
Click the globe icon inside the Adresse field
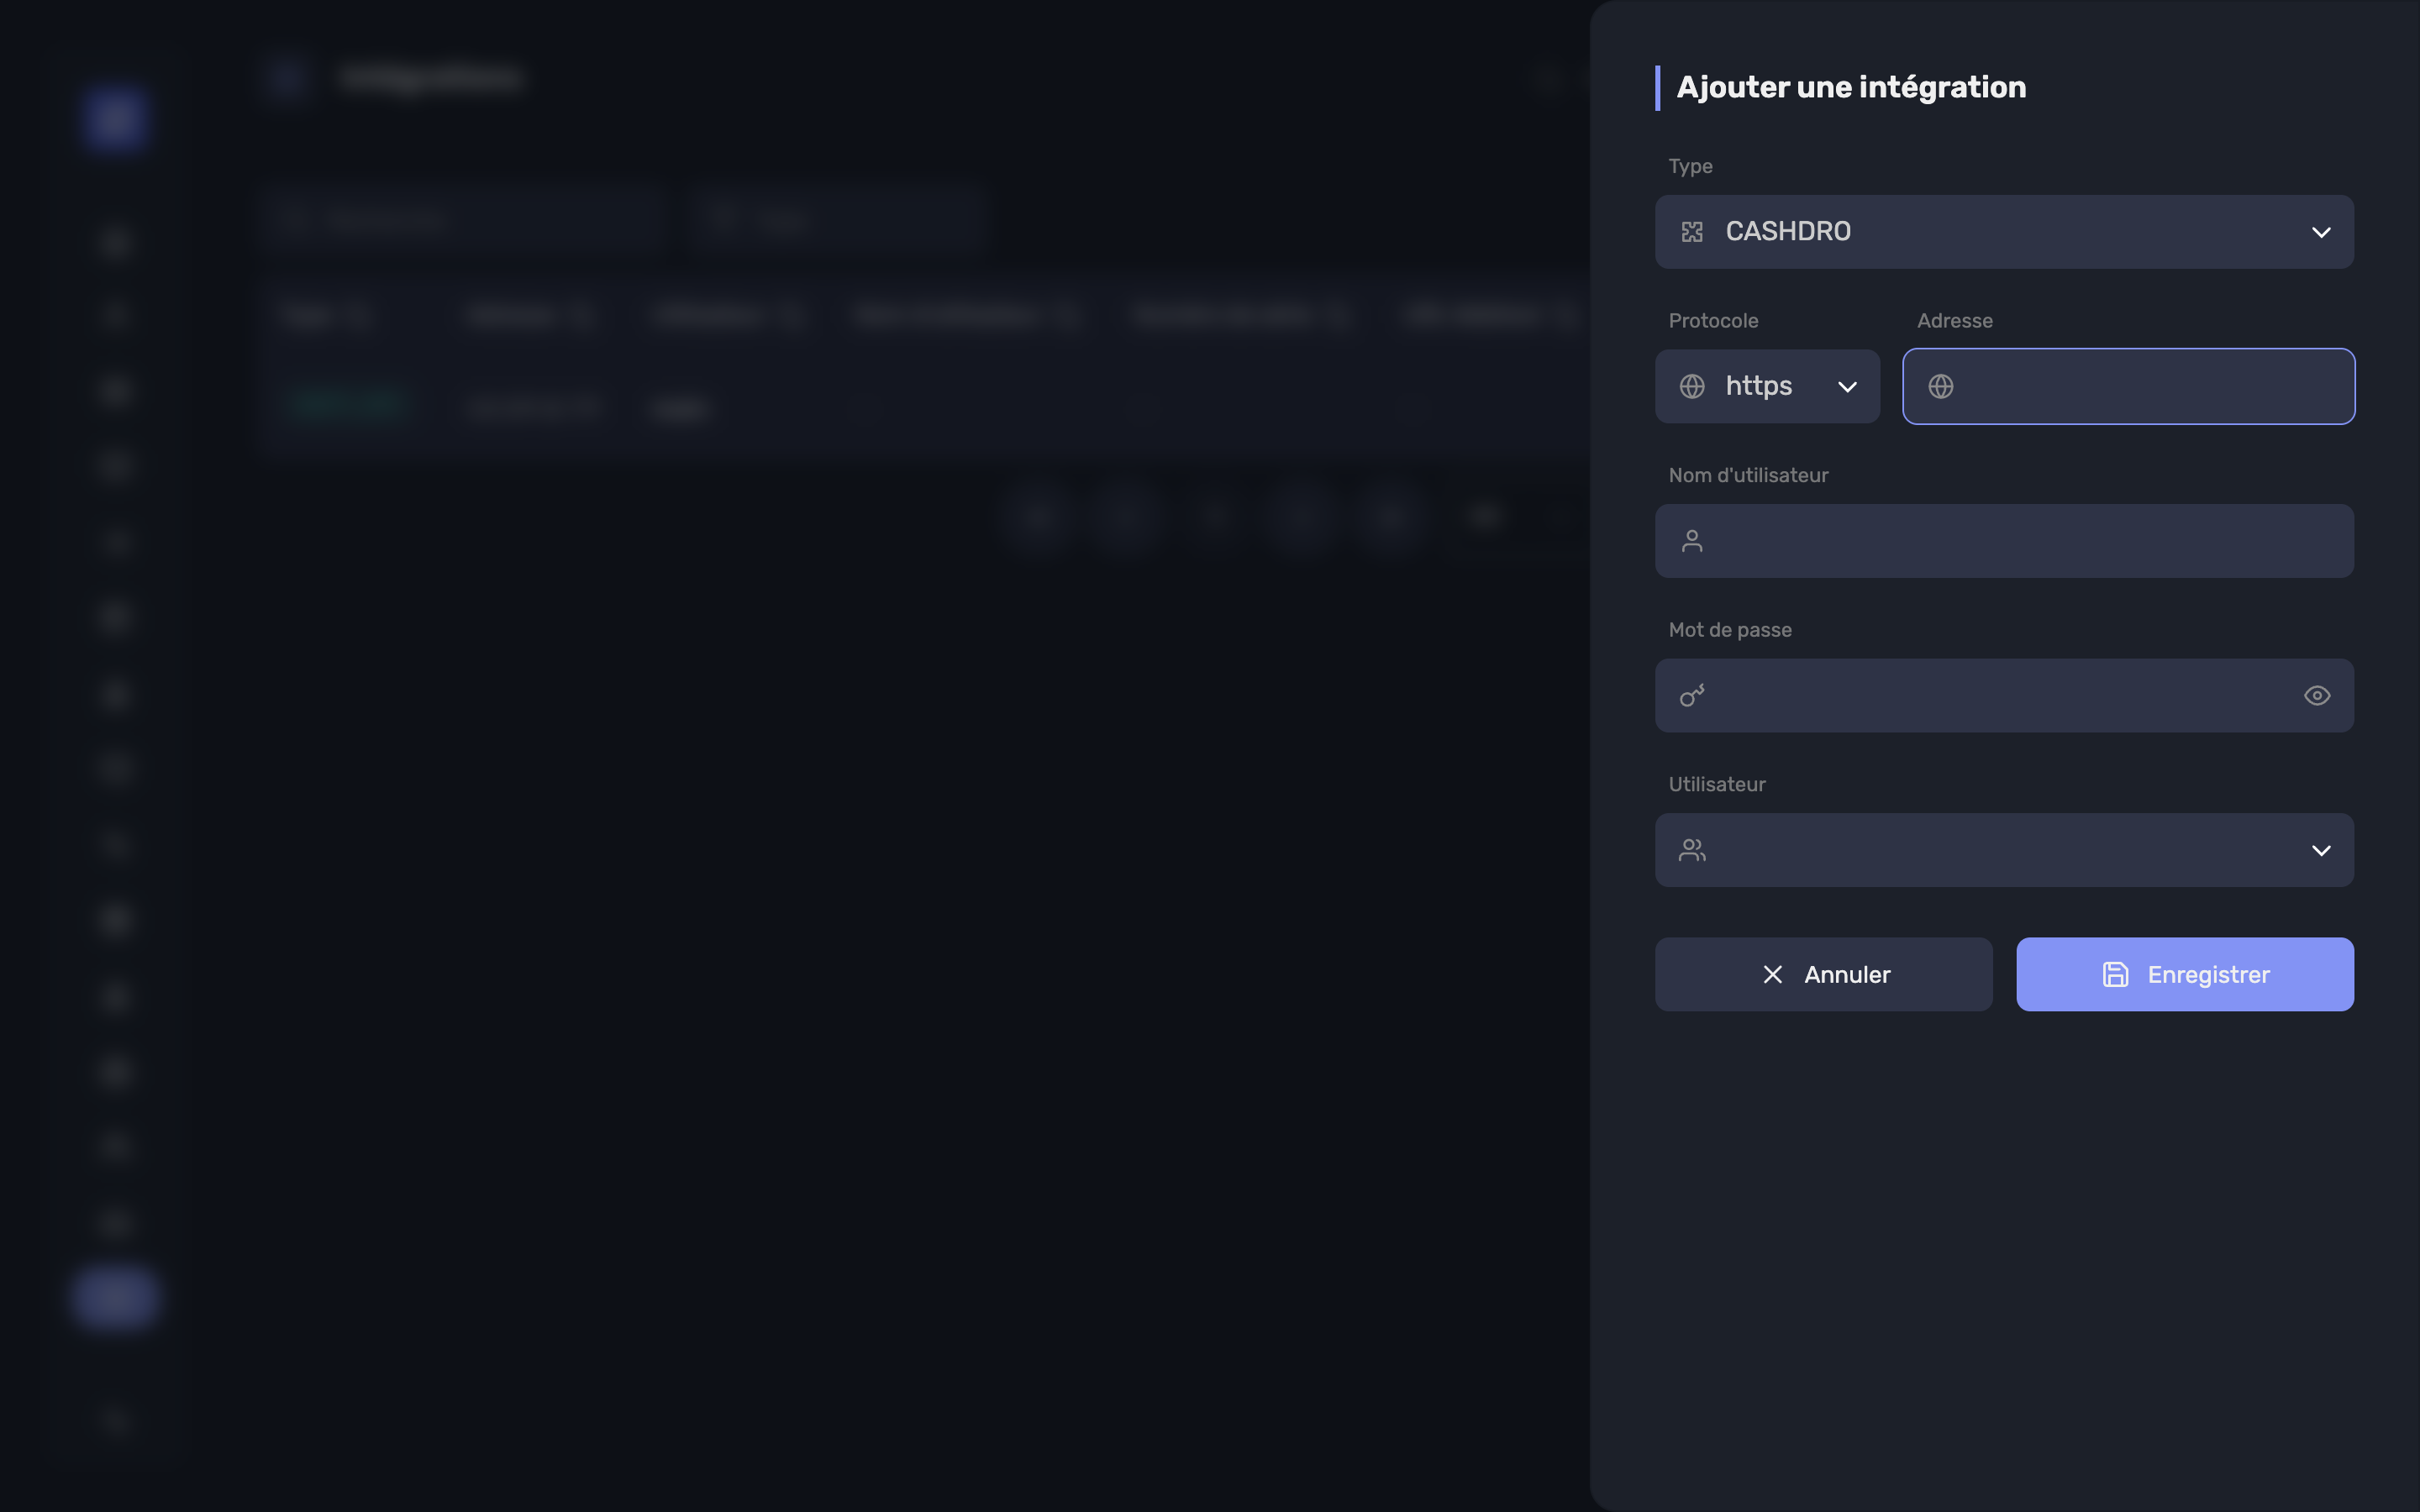(1941, 386)
